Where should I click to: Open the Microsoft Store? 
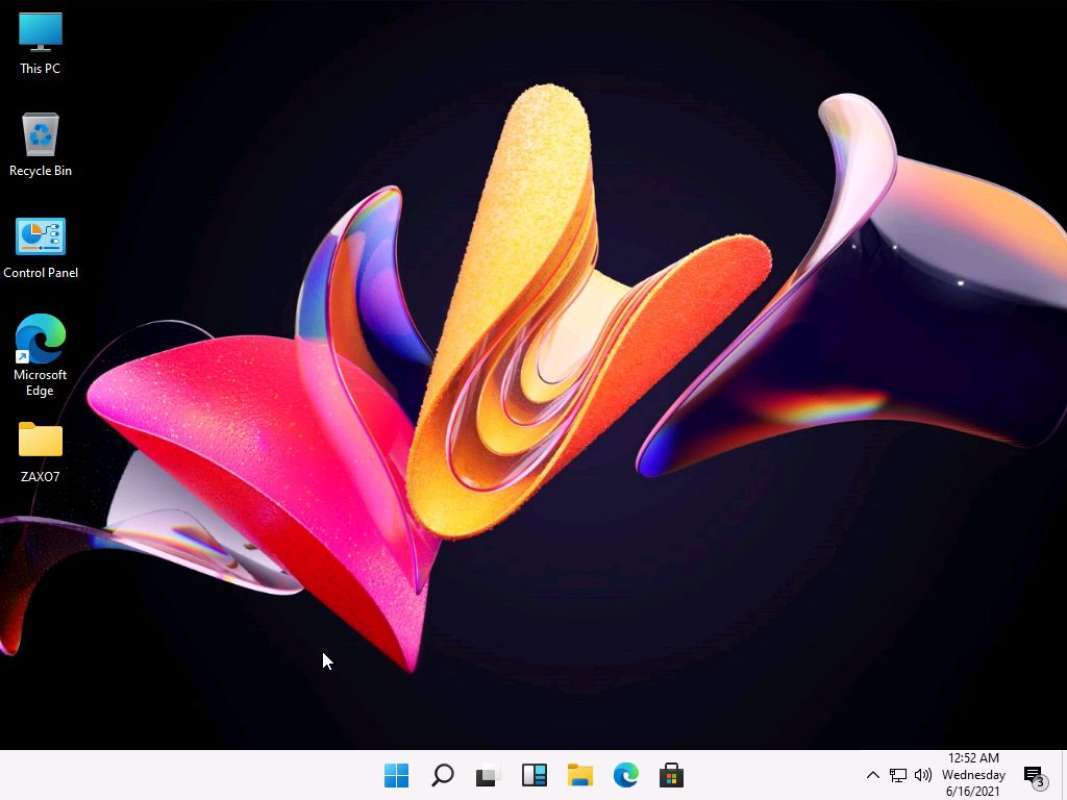(670, 775)
